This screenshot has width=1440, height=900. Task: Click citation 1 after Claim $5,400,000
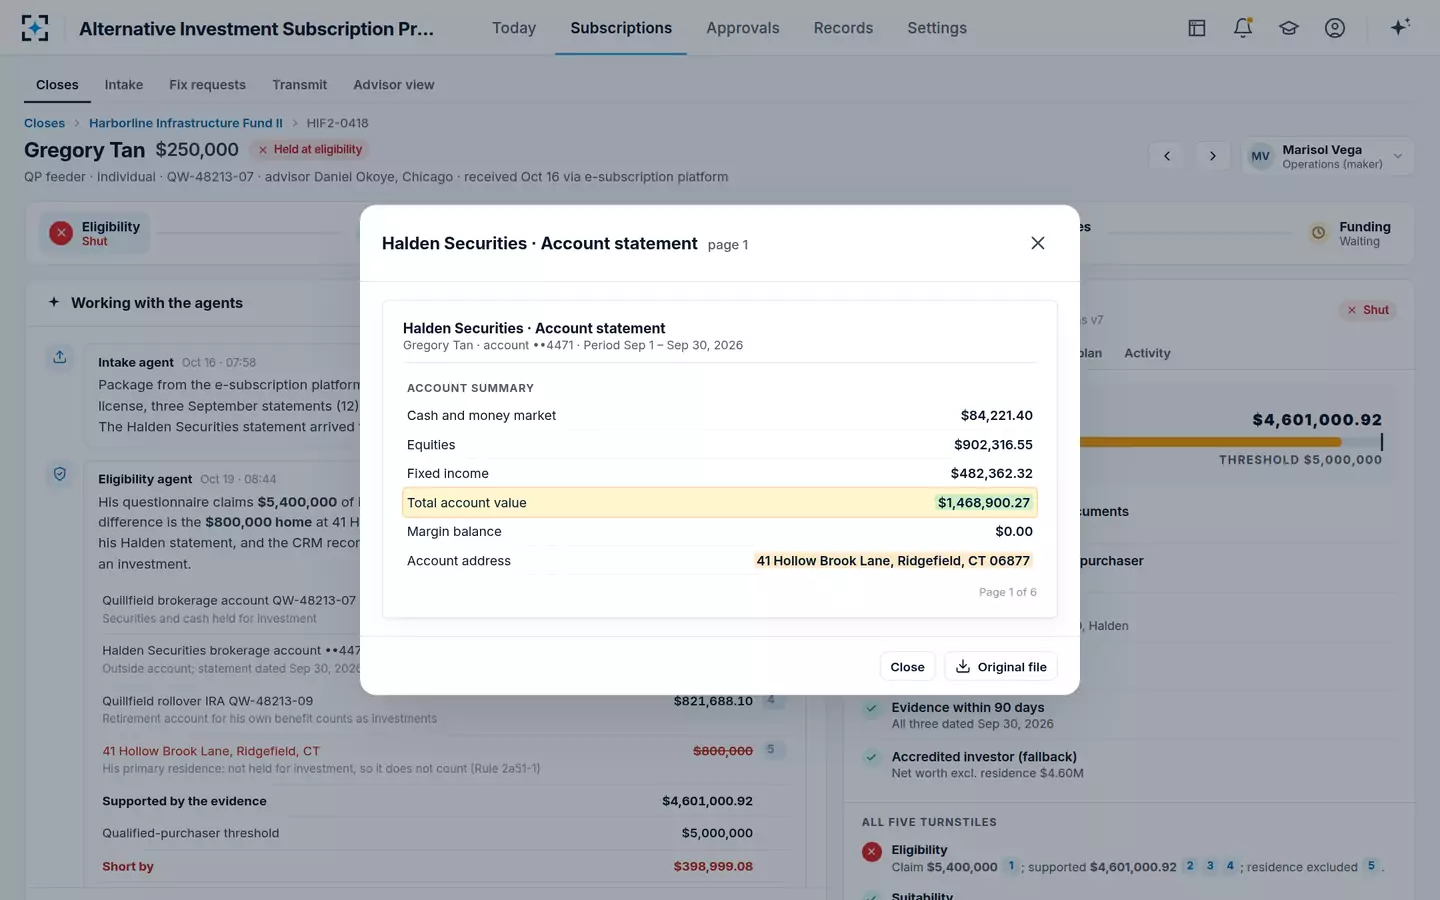pos(1011,866)
